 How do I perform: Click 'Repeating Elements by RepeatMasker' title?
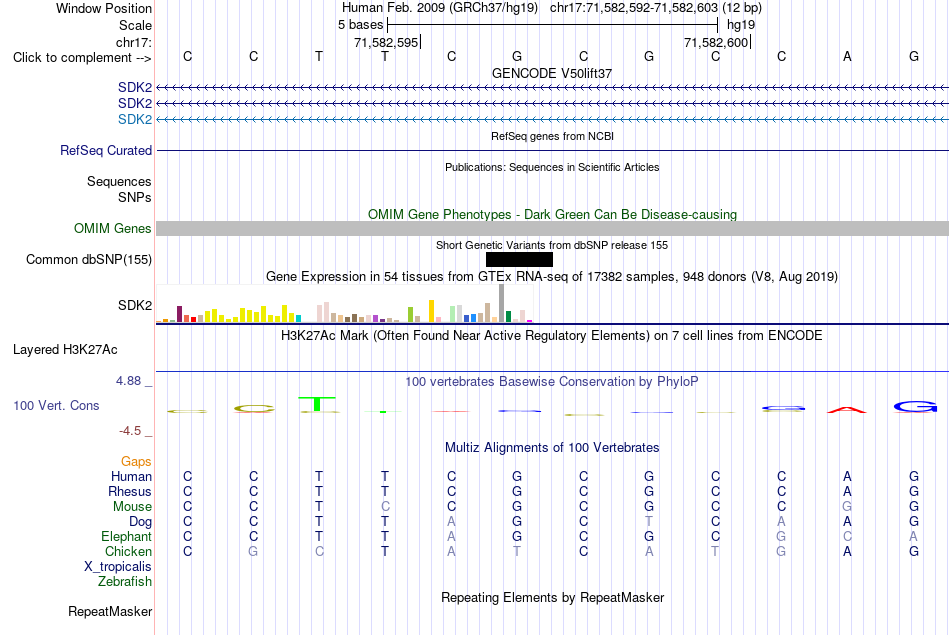pos(553,597)
